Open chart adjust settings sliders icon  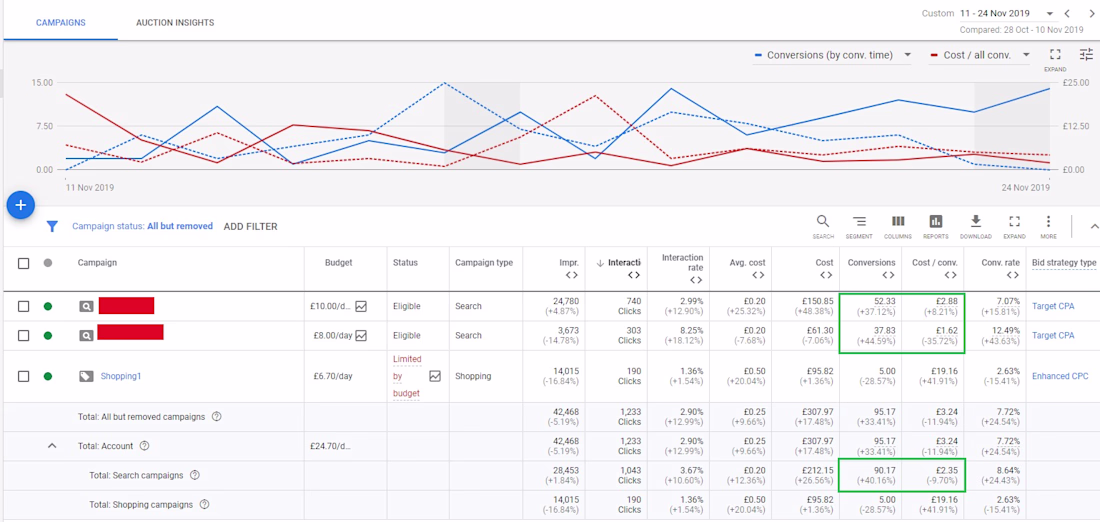tap(1087, 54)
